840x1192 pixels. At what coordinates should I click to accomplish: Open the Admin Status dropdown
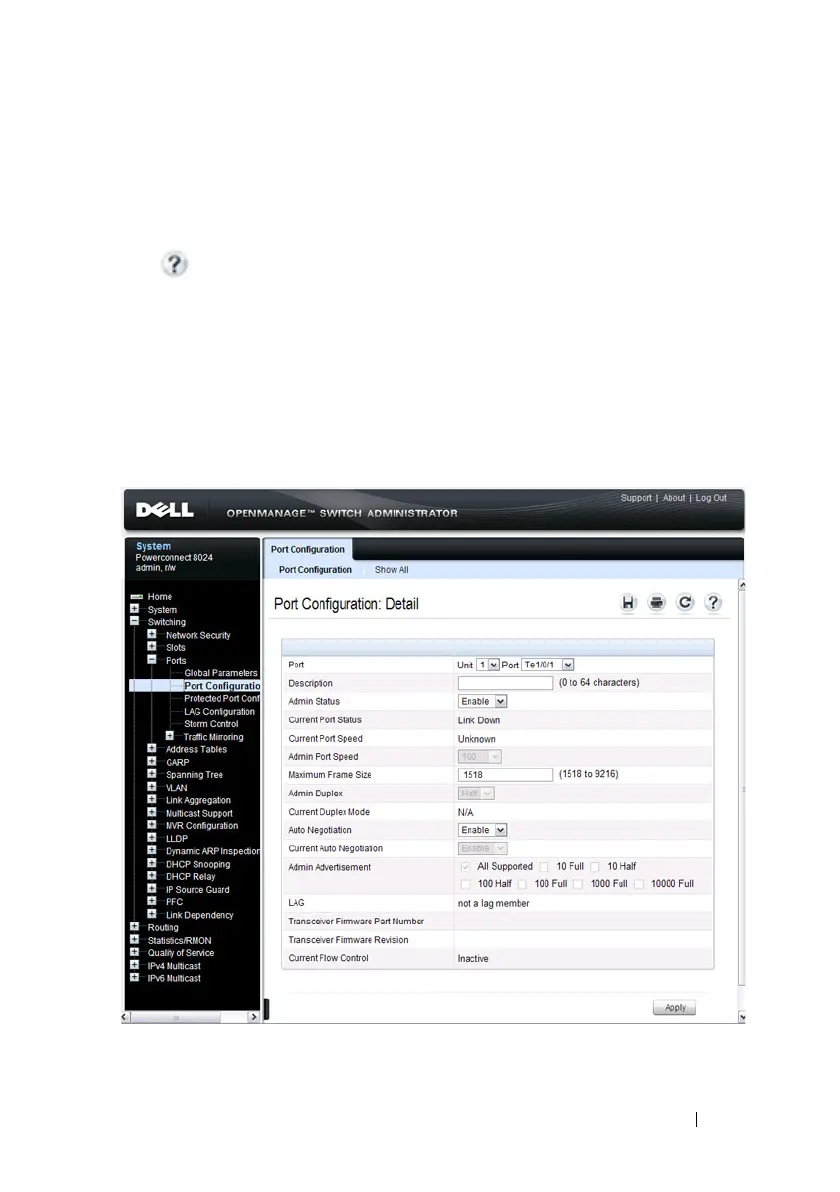pyautogui.click(x=483, y=702)
